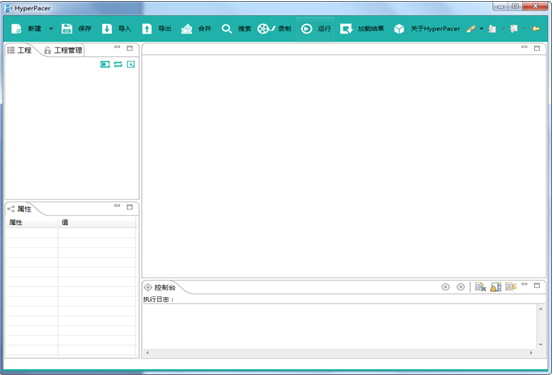Click the console horizontal scroll-left arrow
Screen dimensions: 553x375
click(147, 352)
